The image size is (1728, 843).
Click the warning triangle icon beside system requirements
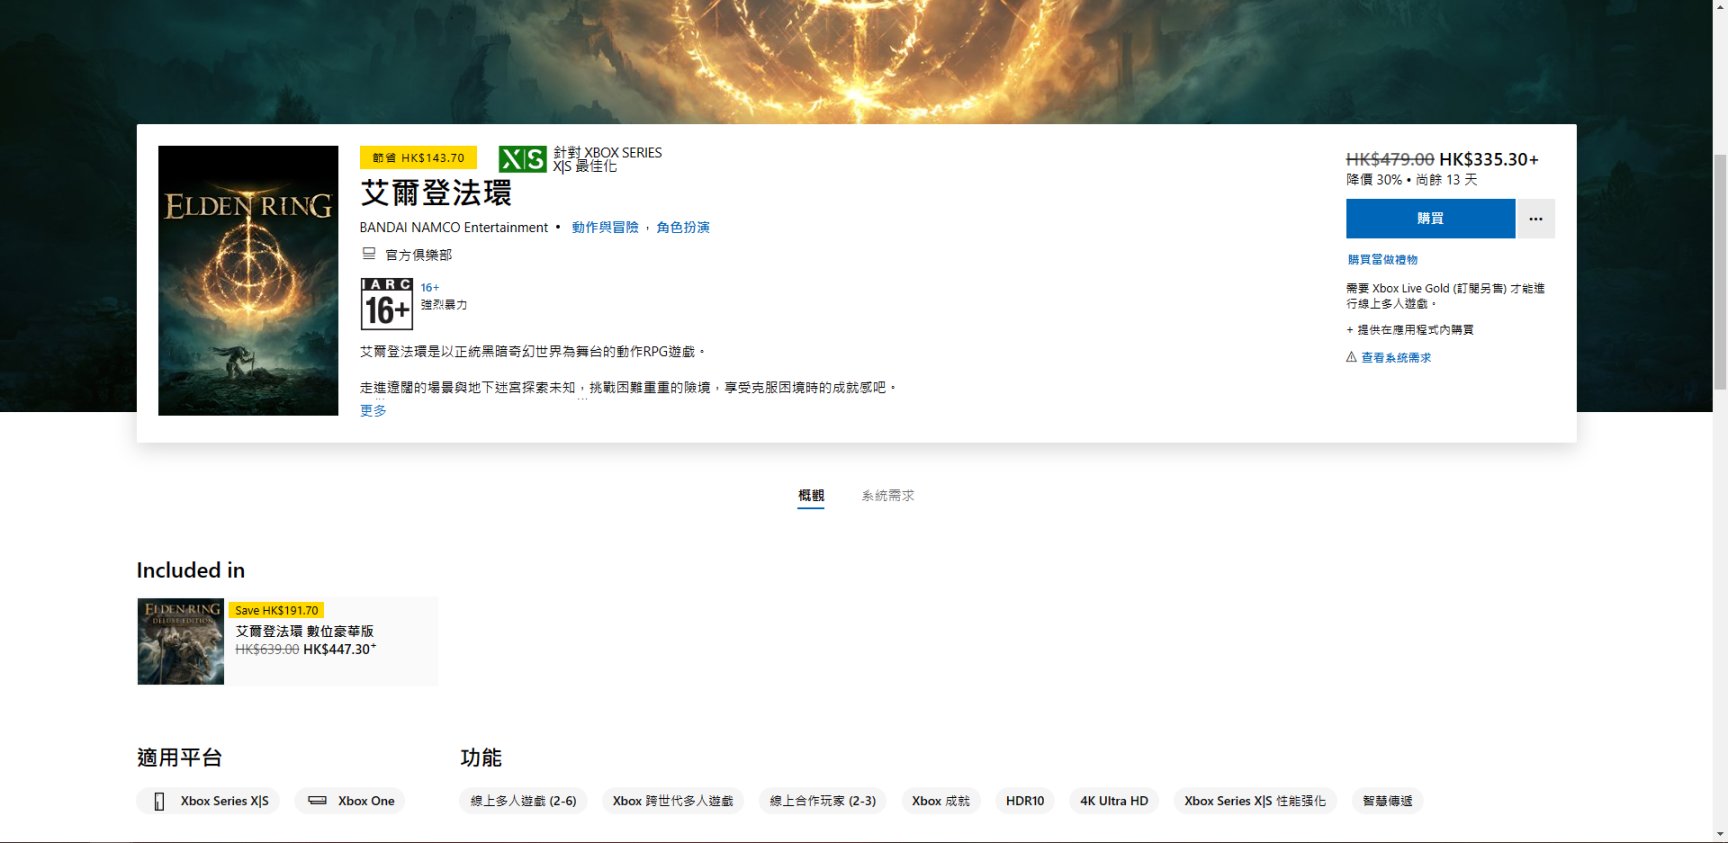click(1351, 357)
